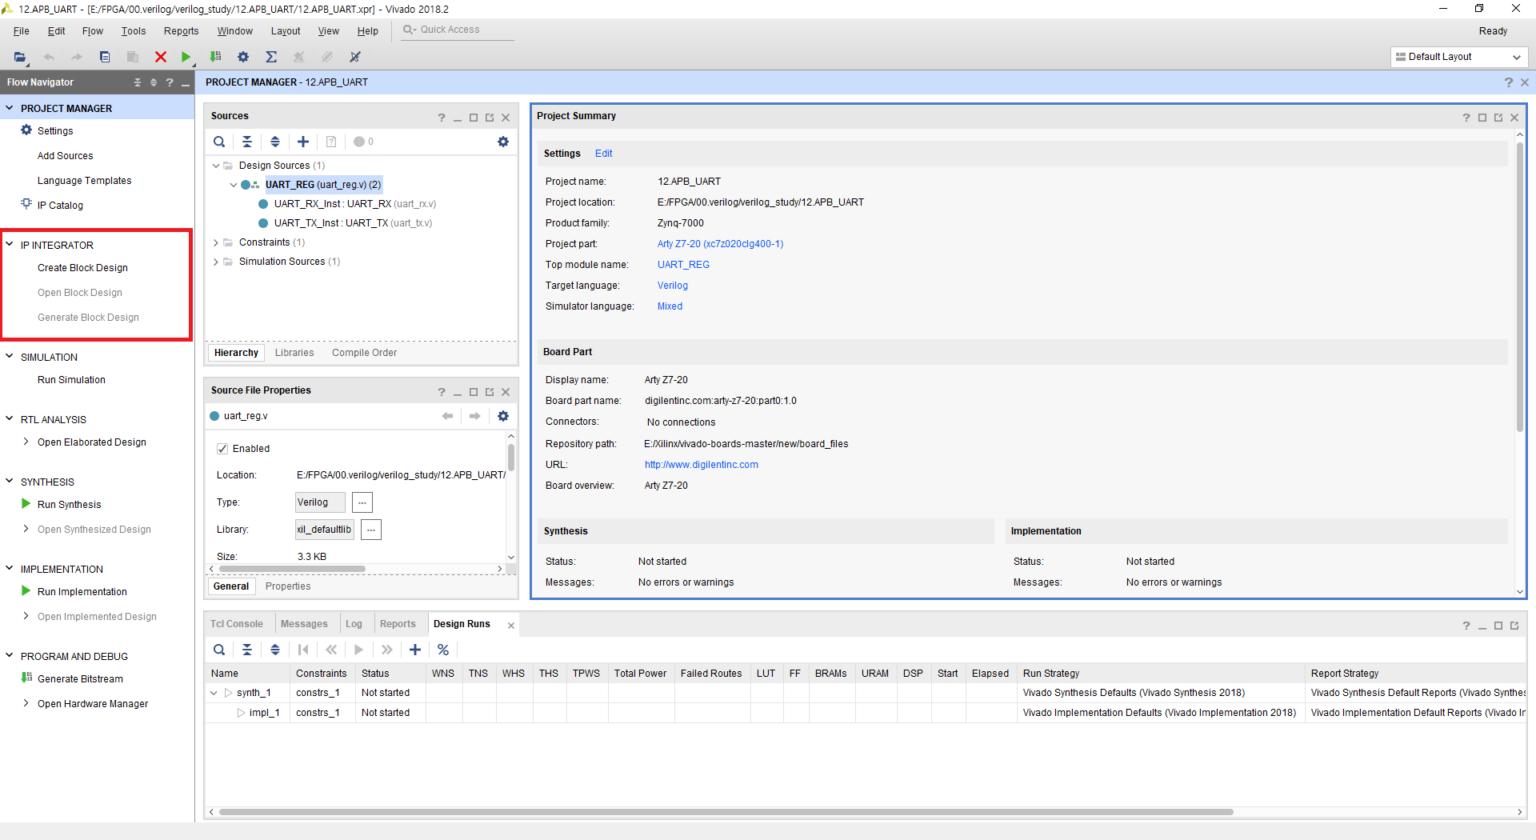Expand the Simulation Sources folder
Image resolution: width=1536 pixels, height=840 pixels.
(x=216, y=262)
